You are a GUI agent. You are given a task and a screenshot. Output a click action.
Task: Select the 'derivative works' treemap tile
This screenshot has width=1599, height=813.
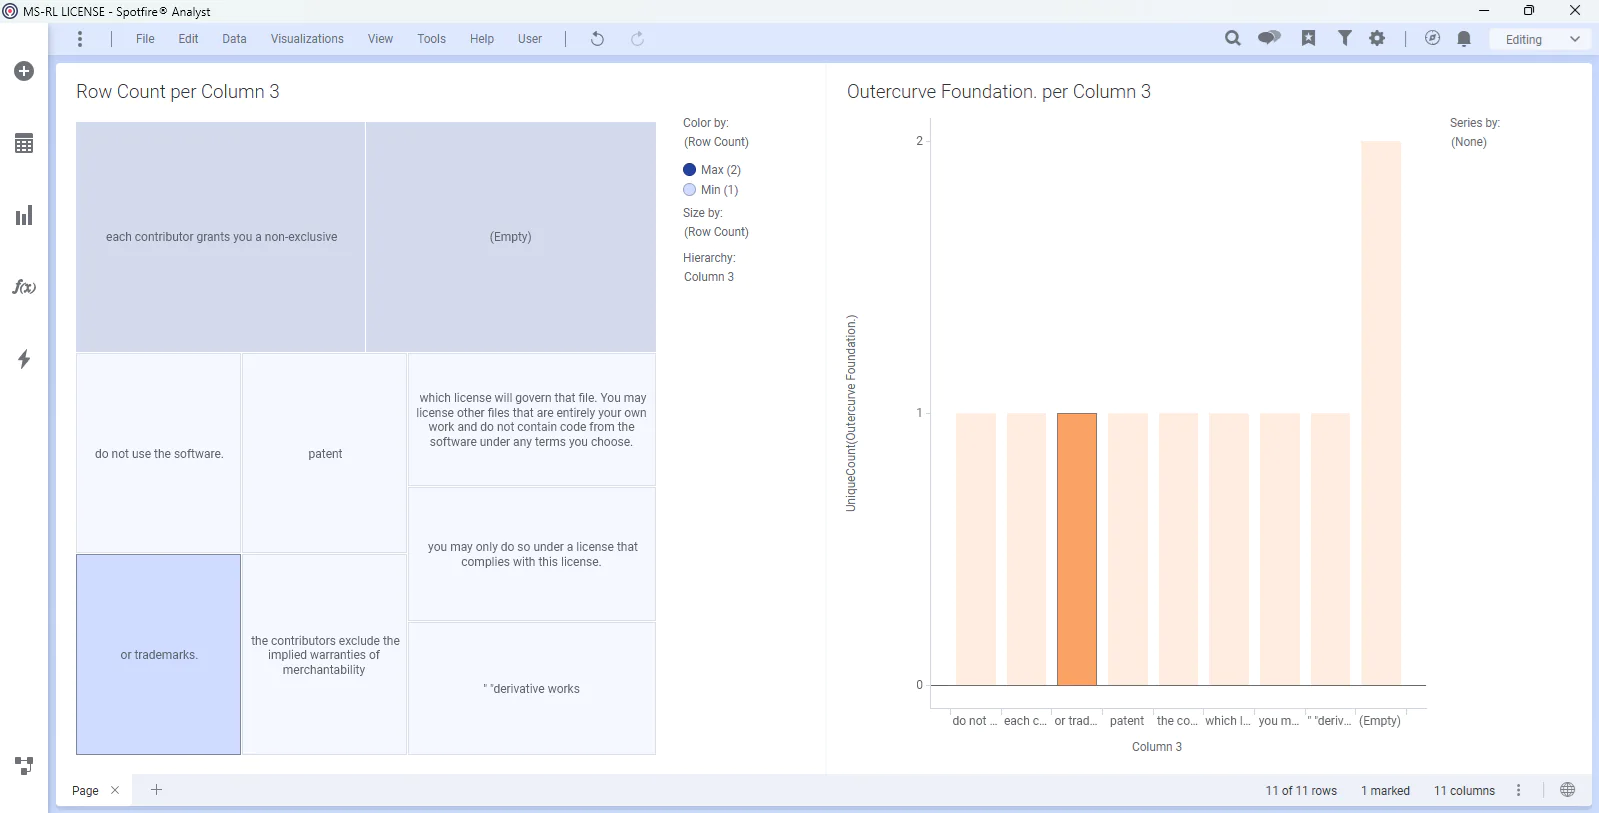tap(532, 688)
